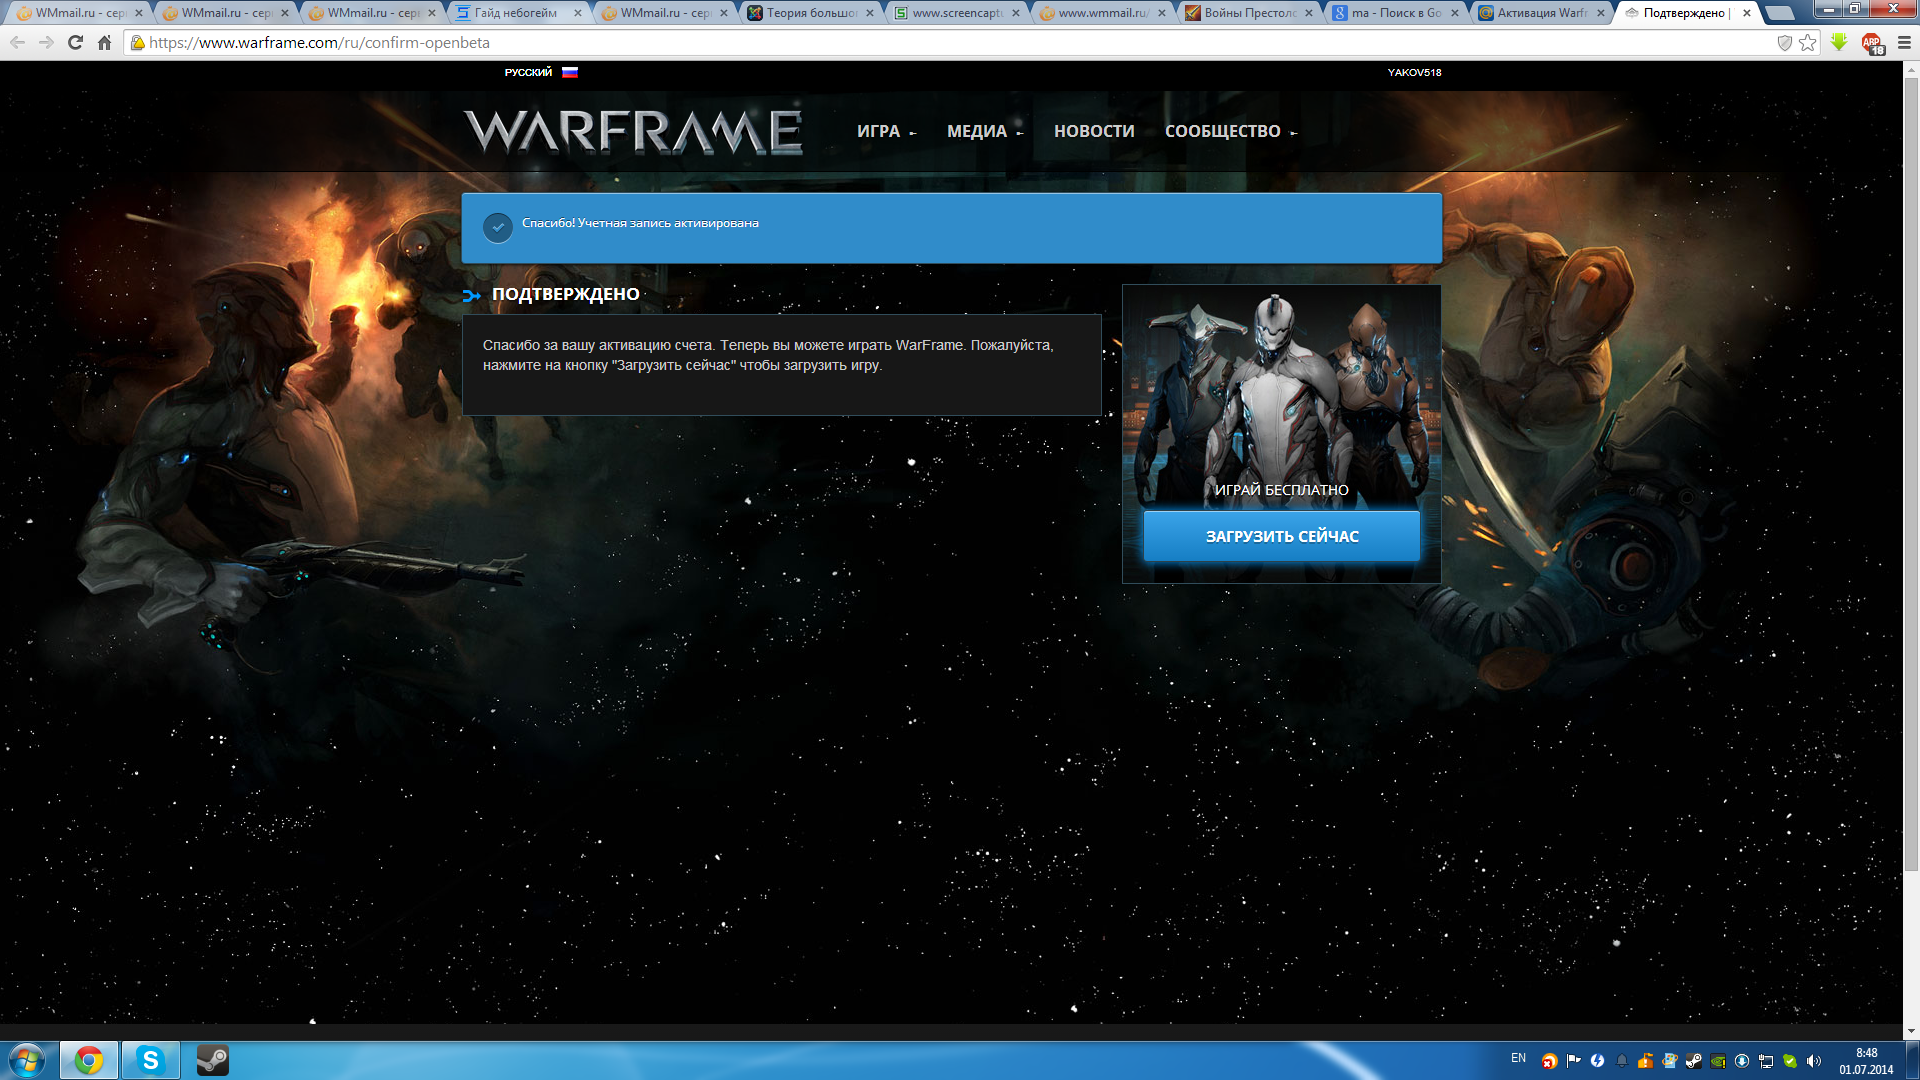Click the Skype green status tray icon
The height and width of the screenshot is (1080, 1920).
click(x=1790, y=1061)
